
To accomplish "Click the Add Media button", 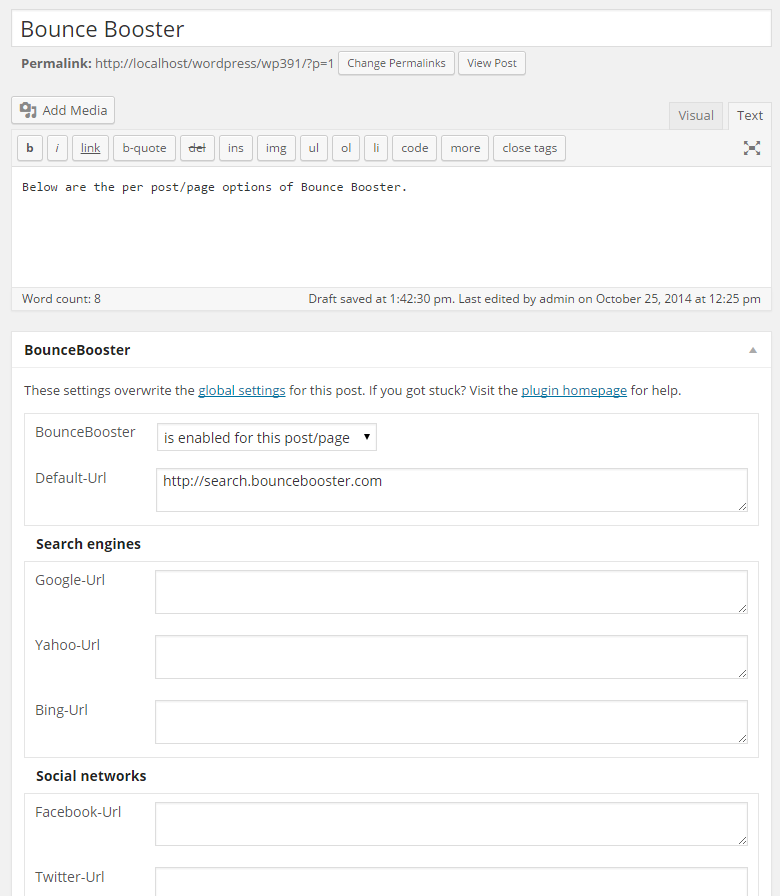I will pos(63,110).
